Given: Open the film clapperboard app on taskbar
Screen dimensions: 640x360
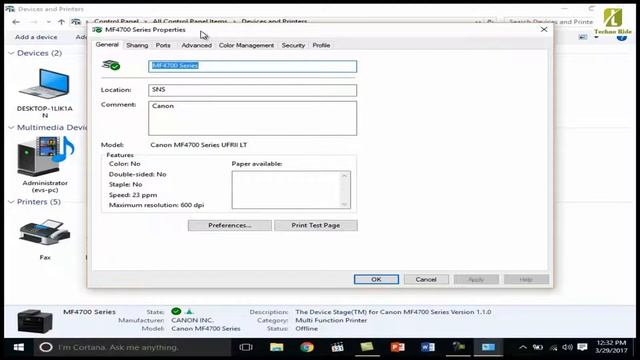Looking at the screenshot, I should pyautogui.click(x=337, y=347).
